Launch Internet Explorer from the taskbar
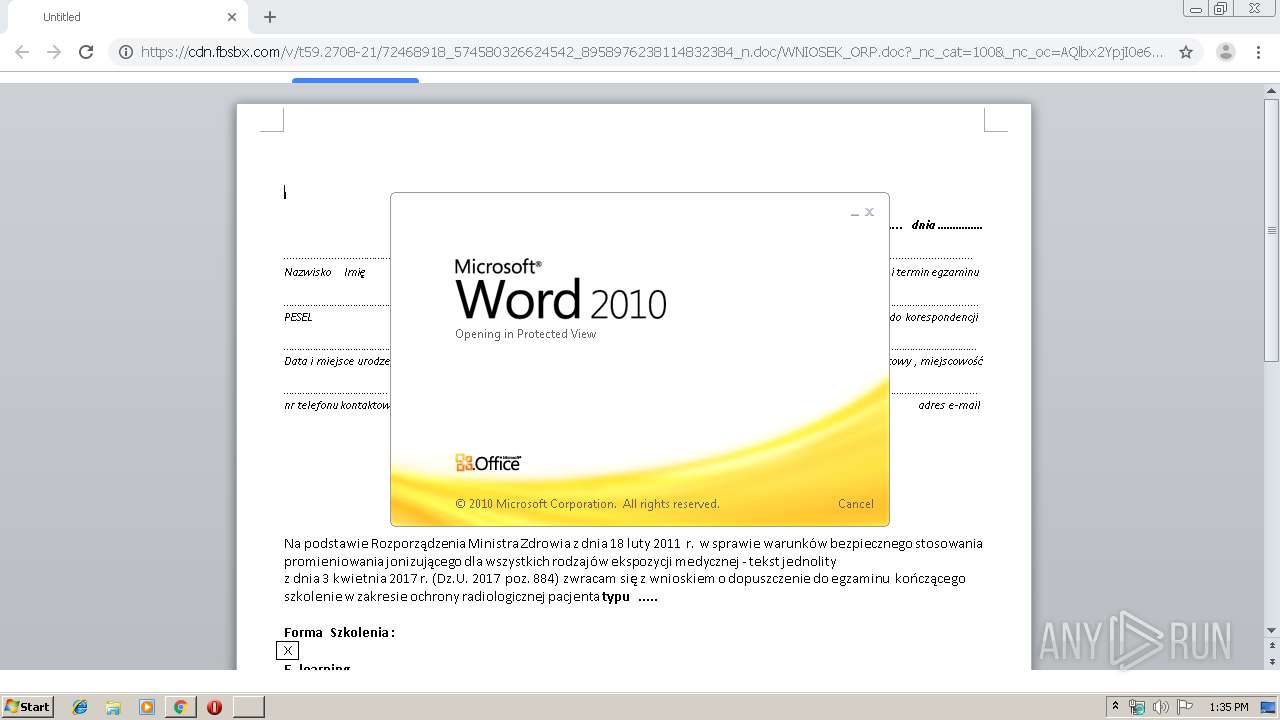 point(80,707)
